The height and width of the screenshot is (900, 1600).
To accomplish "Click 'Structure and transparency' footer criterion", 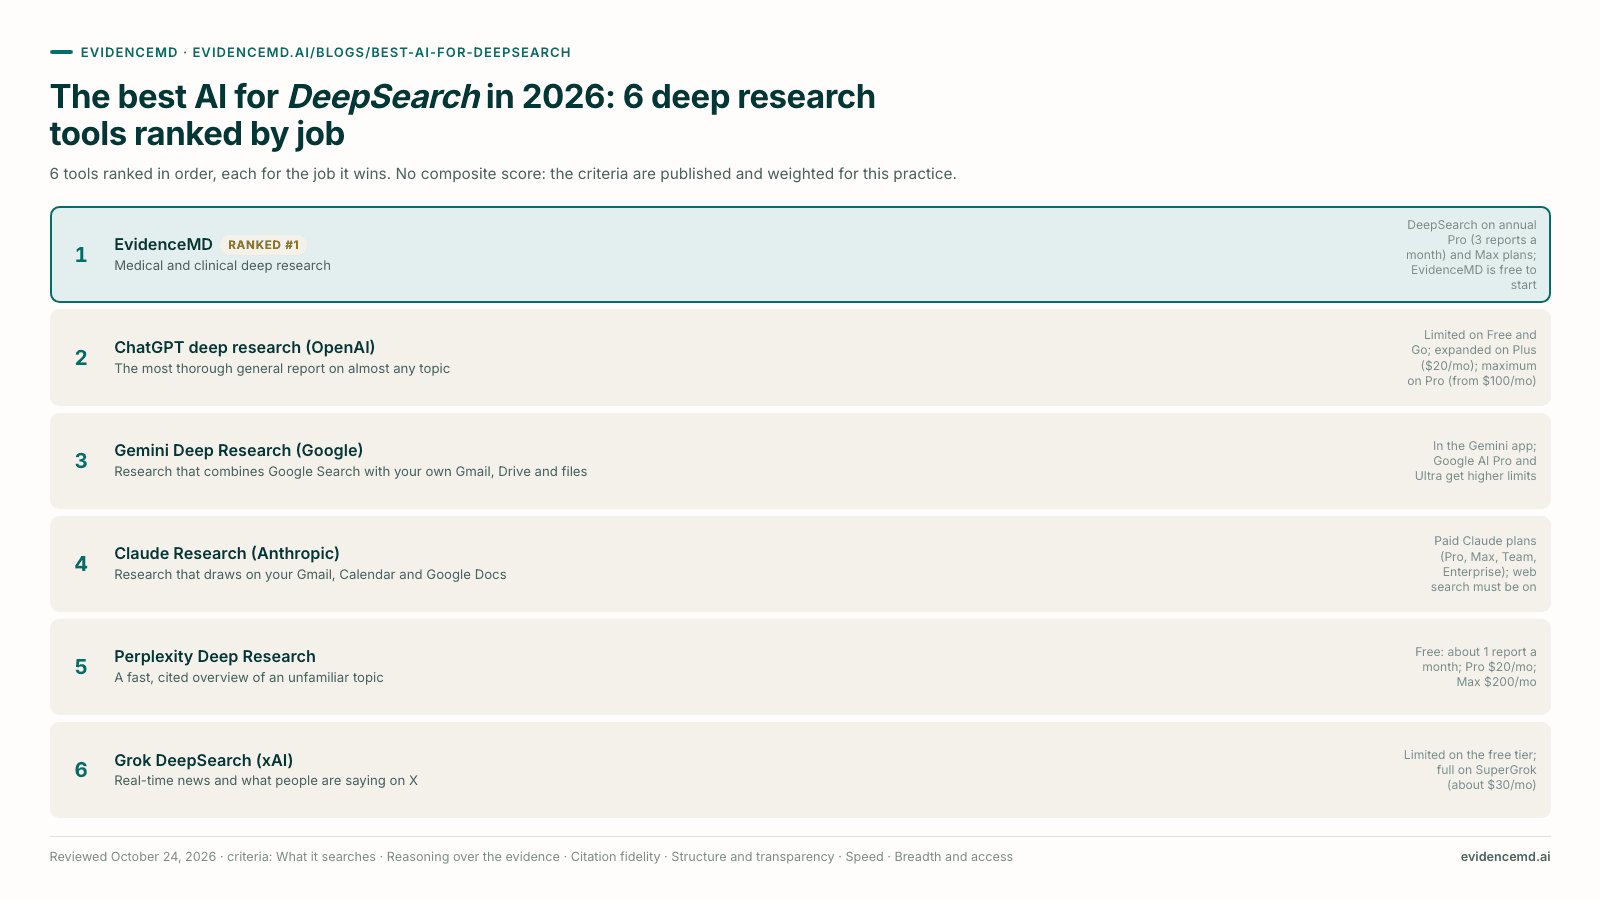I will [x=753, y=857].
